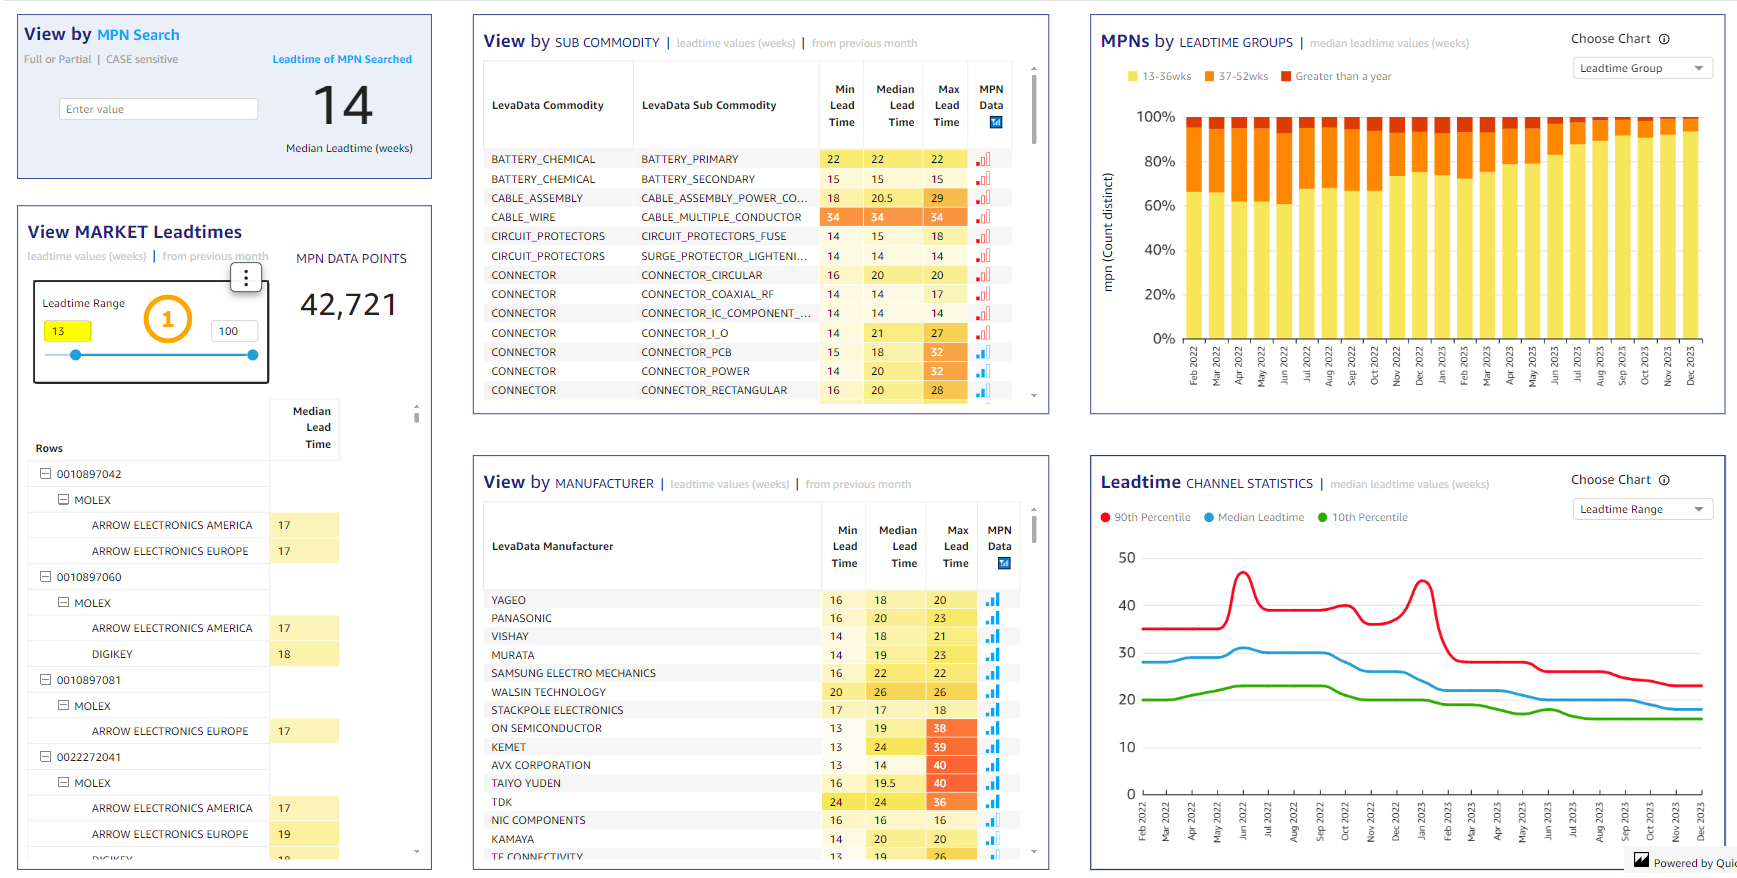
Task: Open the Leadtime Range chart dropdown
Action: 1641,509
